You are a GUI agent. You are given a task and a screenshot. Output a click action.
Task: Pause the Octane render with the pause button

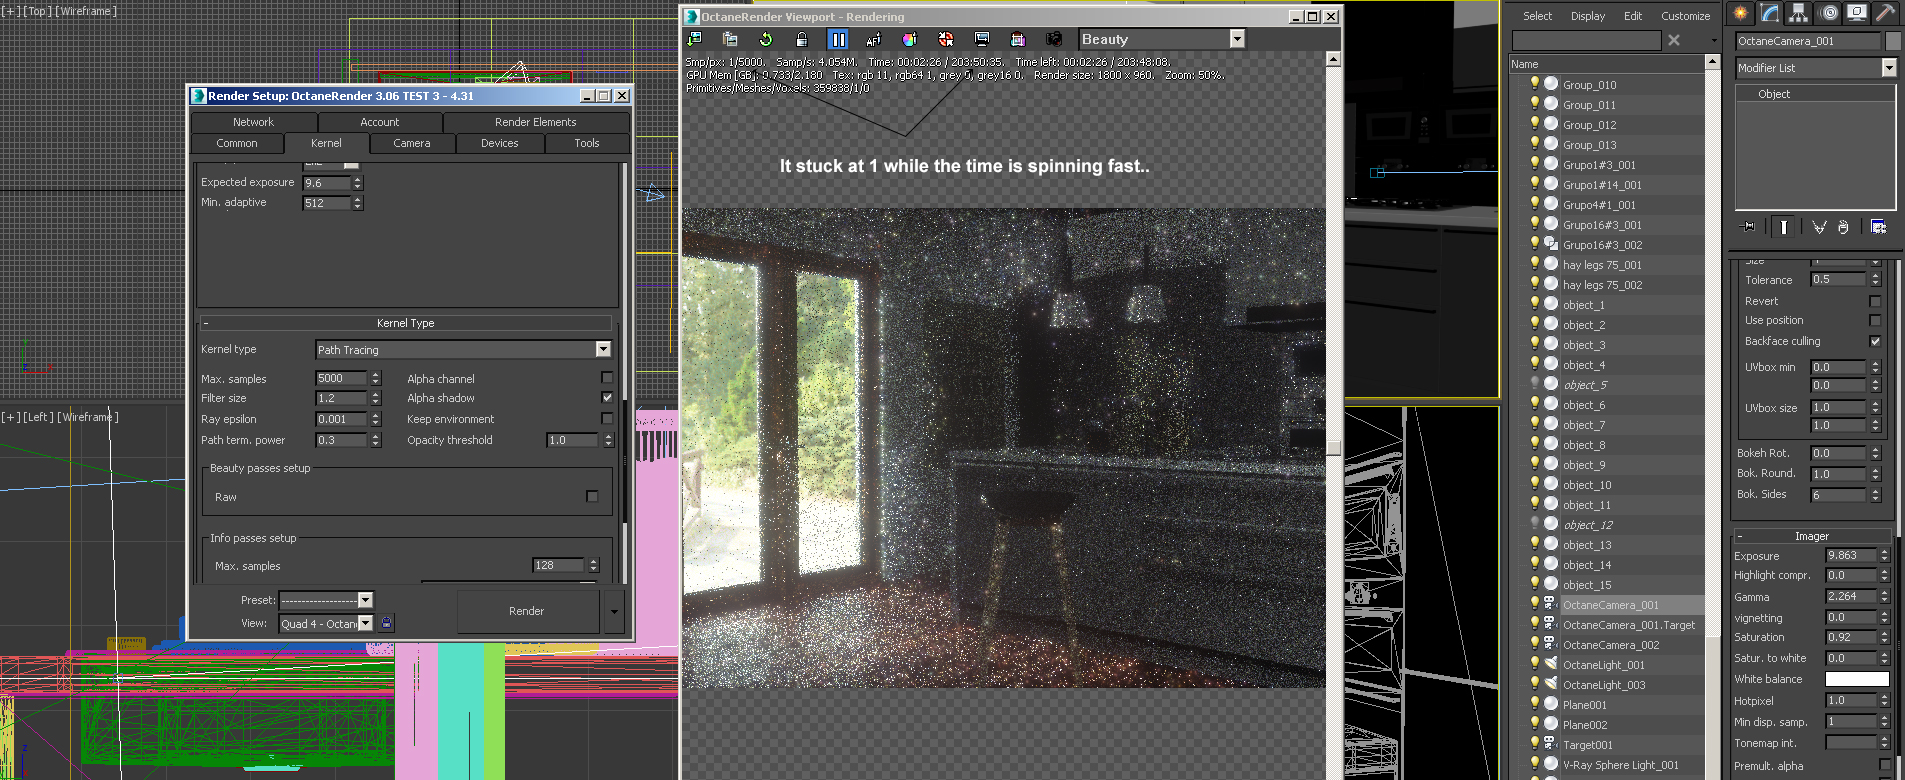838,39
